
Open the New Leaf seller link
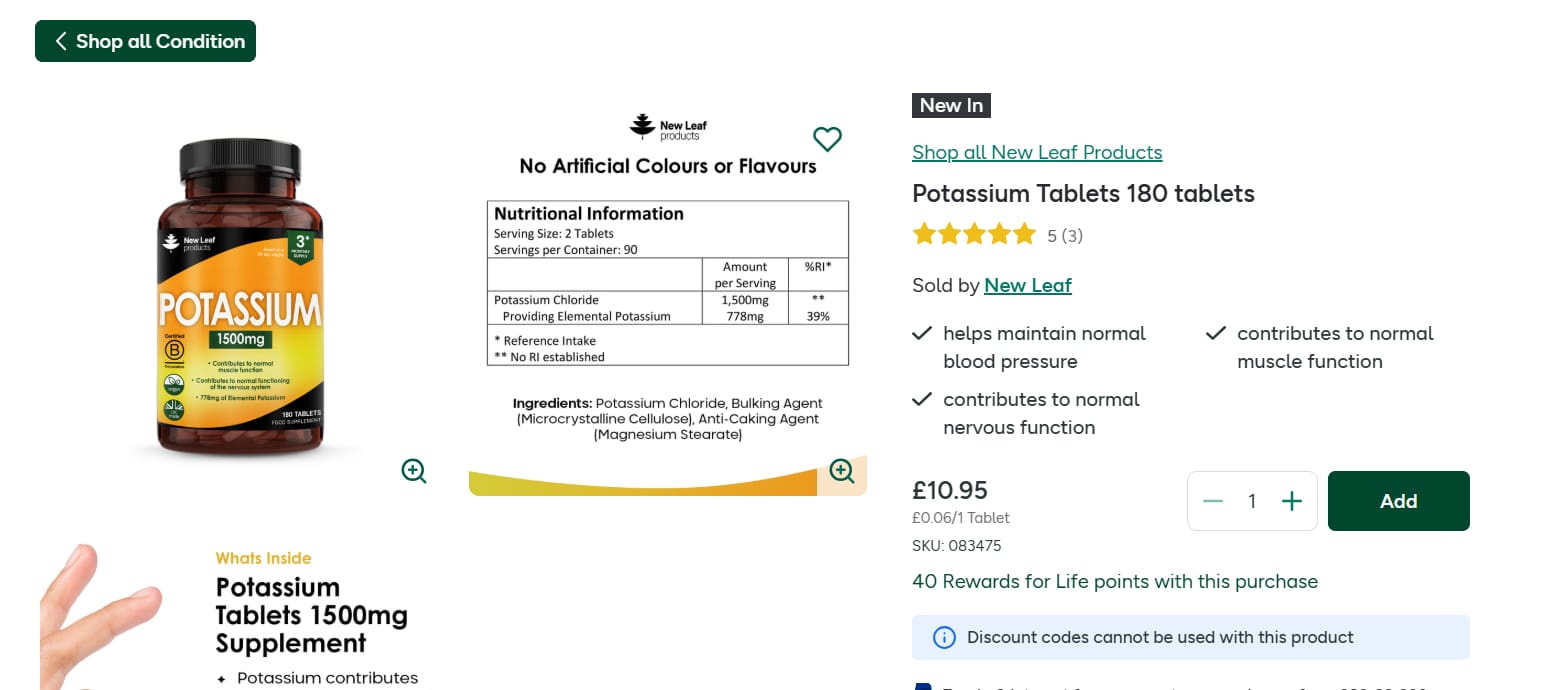click(1027, 285)
